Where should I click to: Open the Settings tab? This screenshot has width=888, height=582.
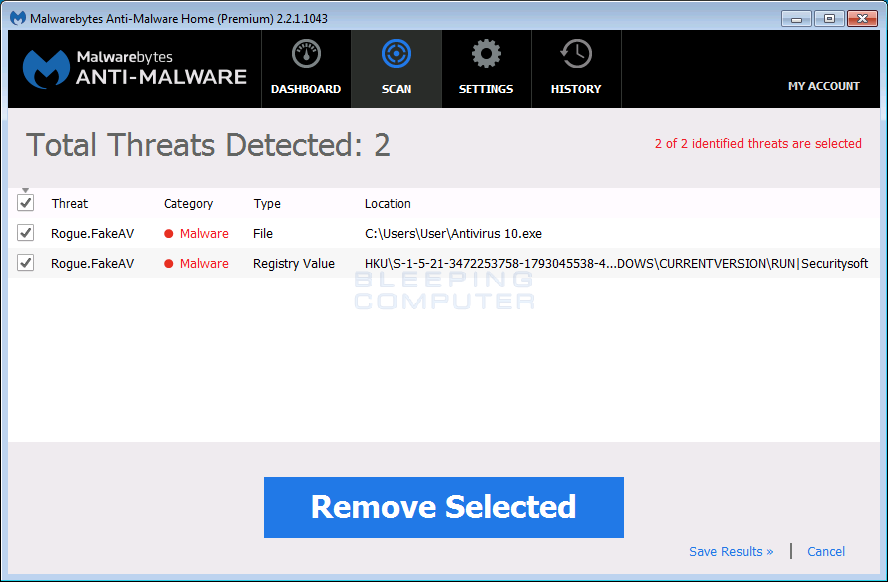pos(486,69)
